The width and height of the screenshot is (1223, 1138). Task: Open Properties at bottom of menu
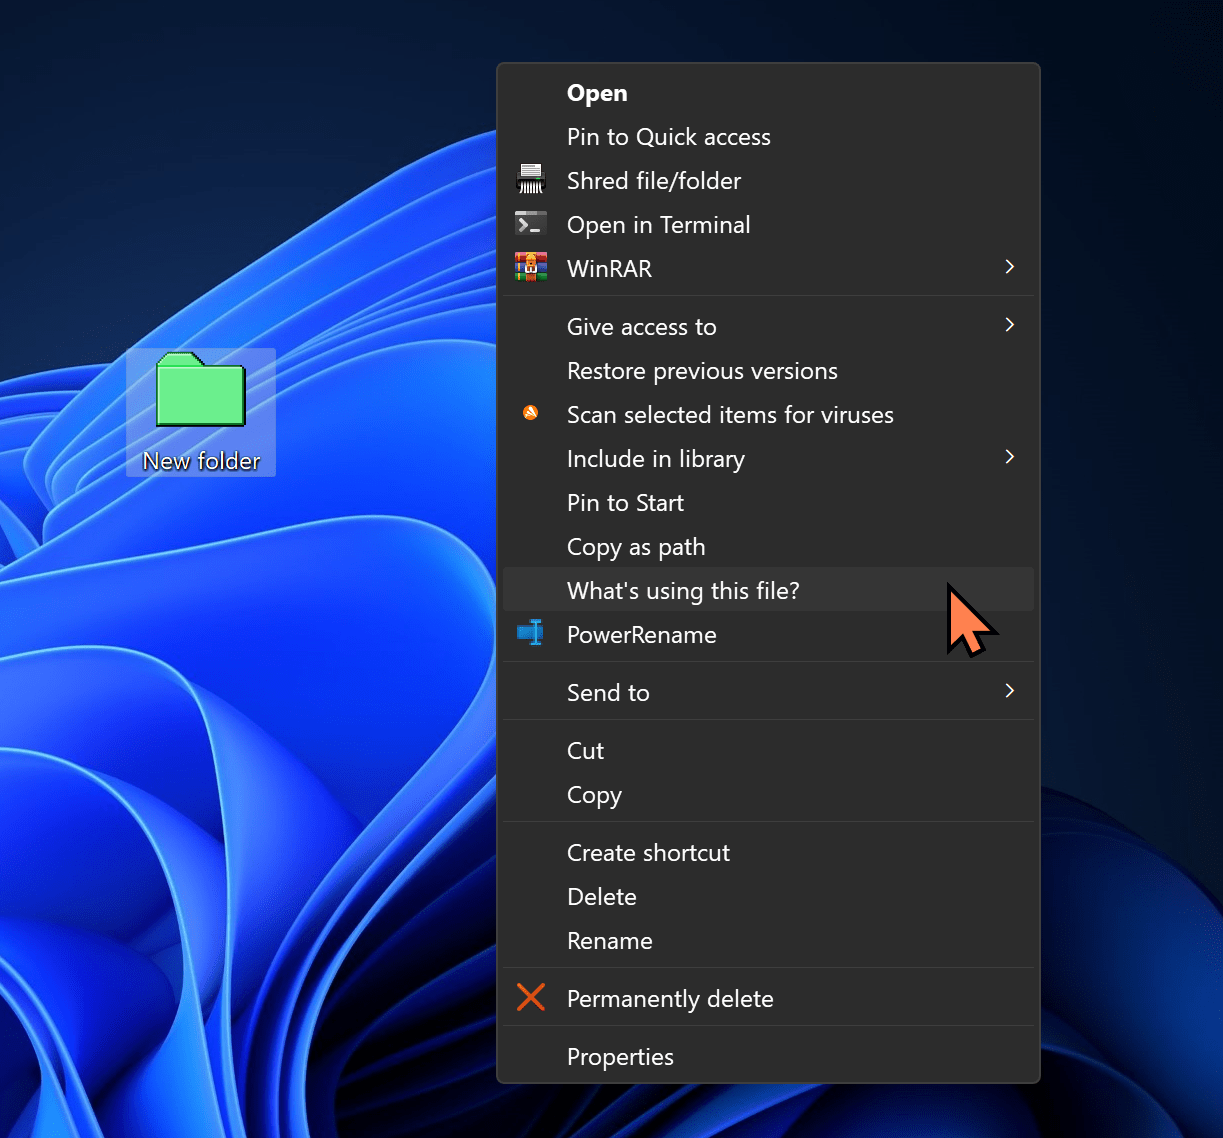click(620, 1057)
